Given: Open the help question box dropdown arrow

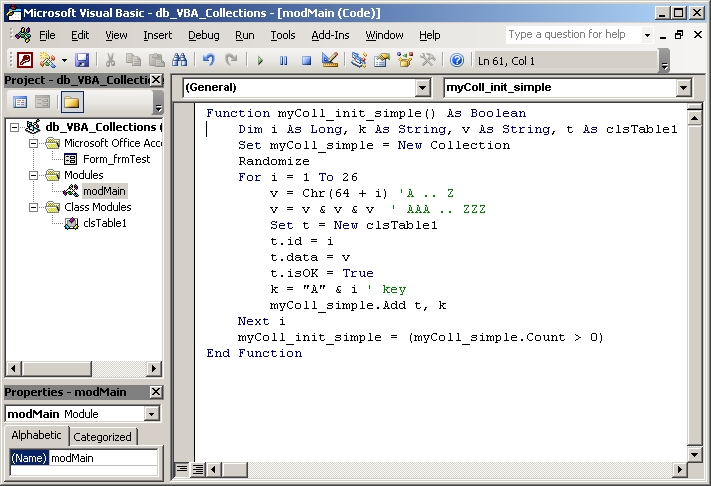Looking at the screenshot, I should tap(647, 35).
